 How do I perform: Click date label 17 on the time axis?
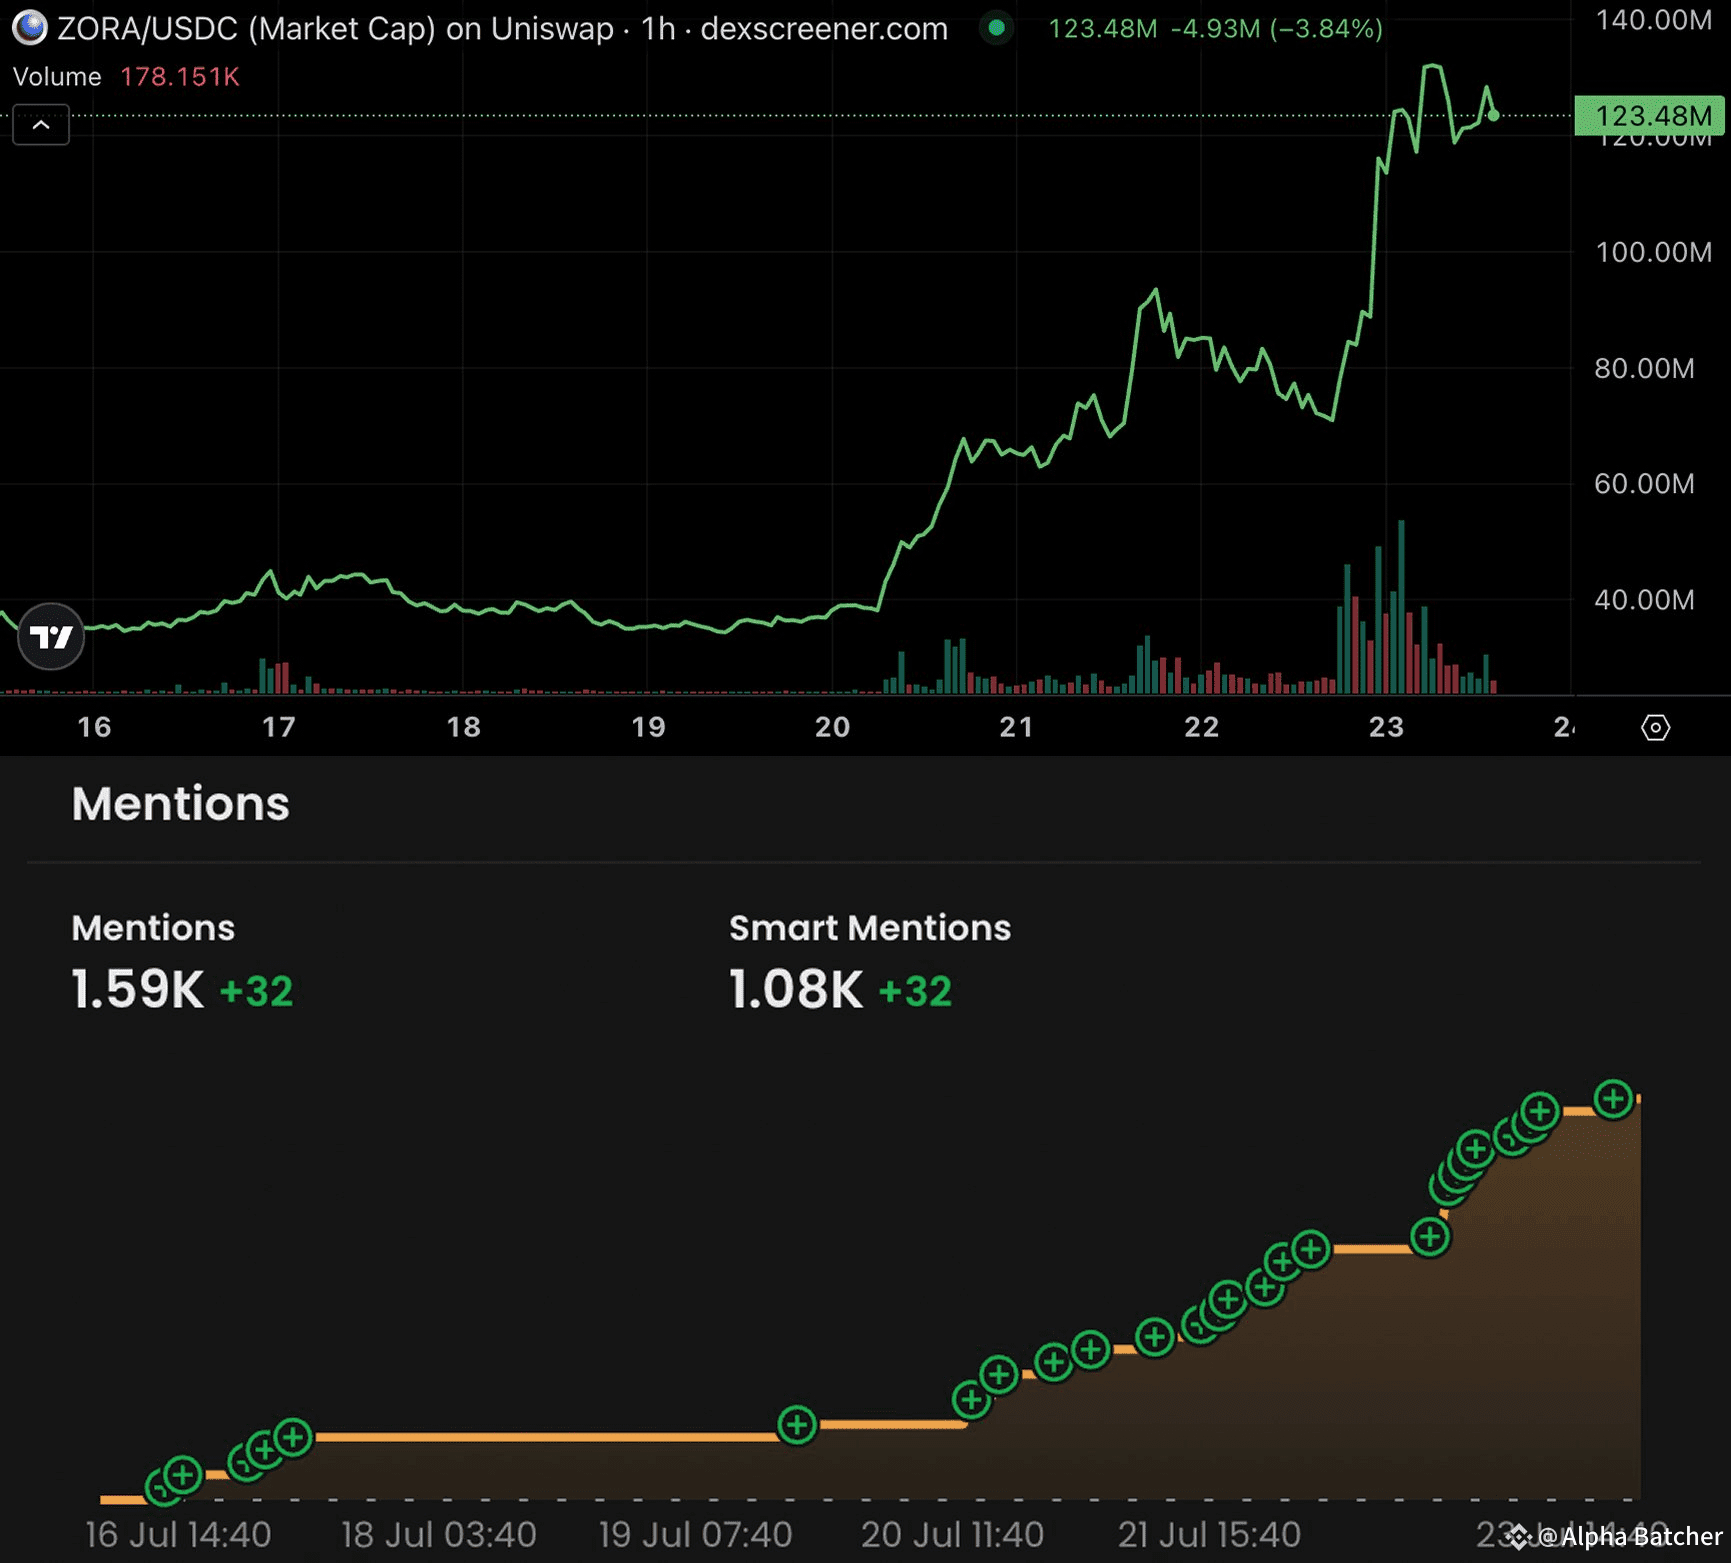tap(279, 727)
